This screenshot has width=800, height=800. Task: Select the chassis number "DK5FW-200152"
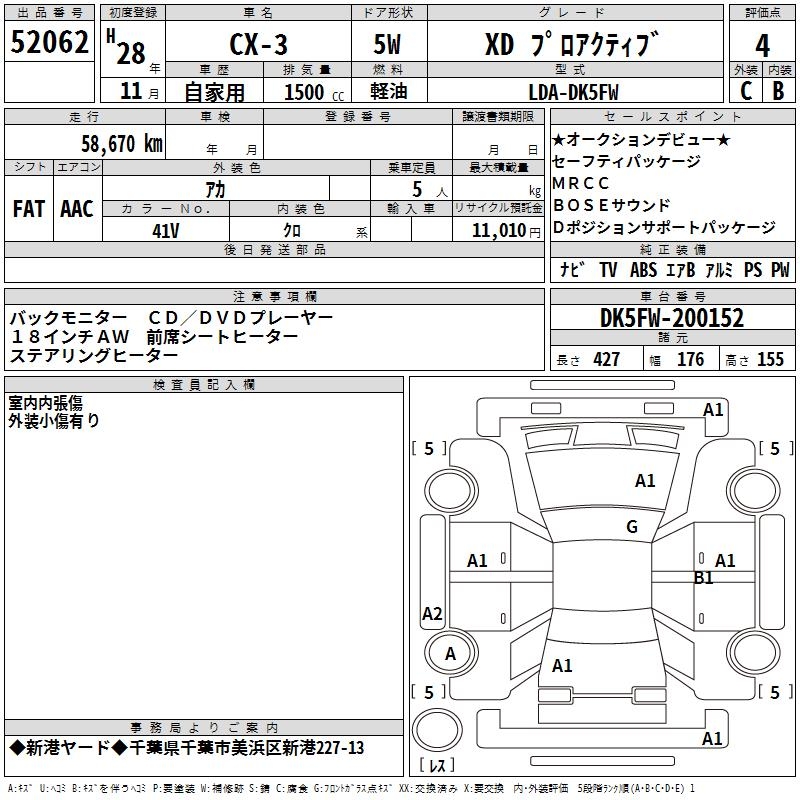(x=672, y=318)
